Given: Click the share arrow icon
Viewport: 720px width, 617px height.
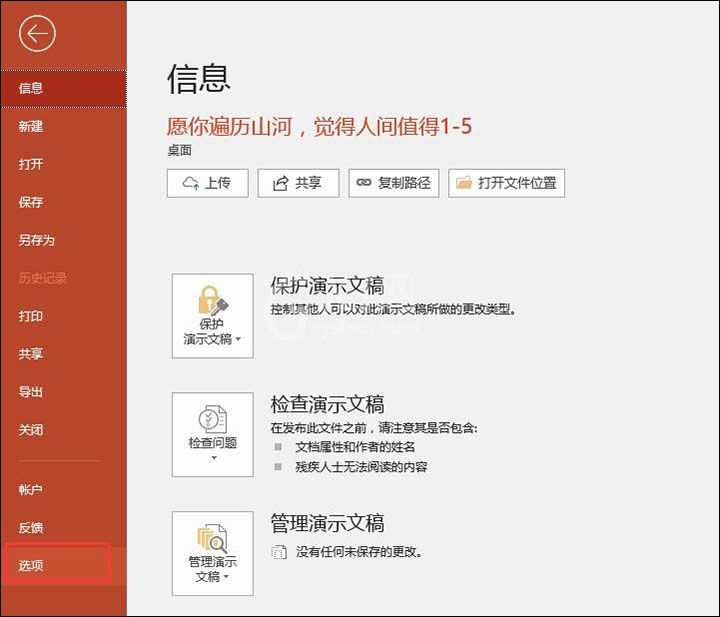Looking at the screenshot, I should [281, 183].
